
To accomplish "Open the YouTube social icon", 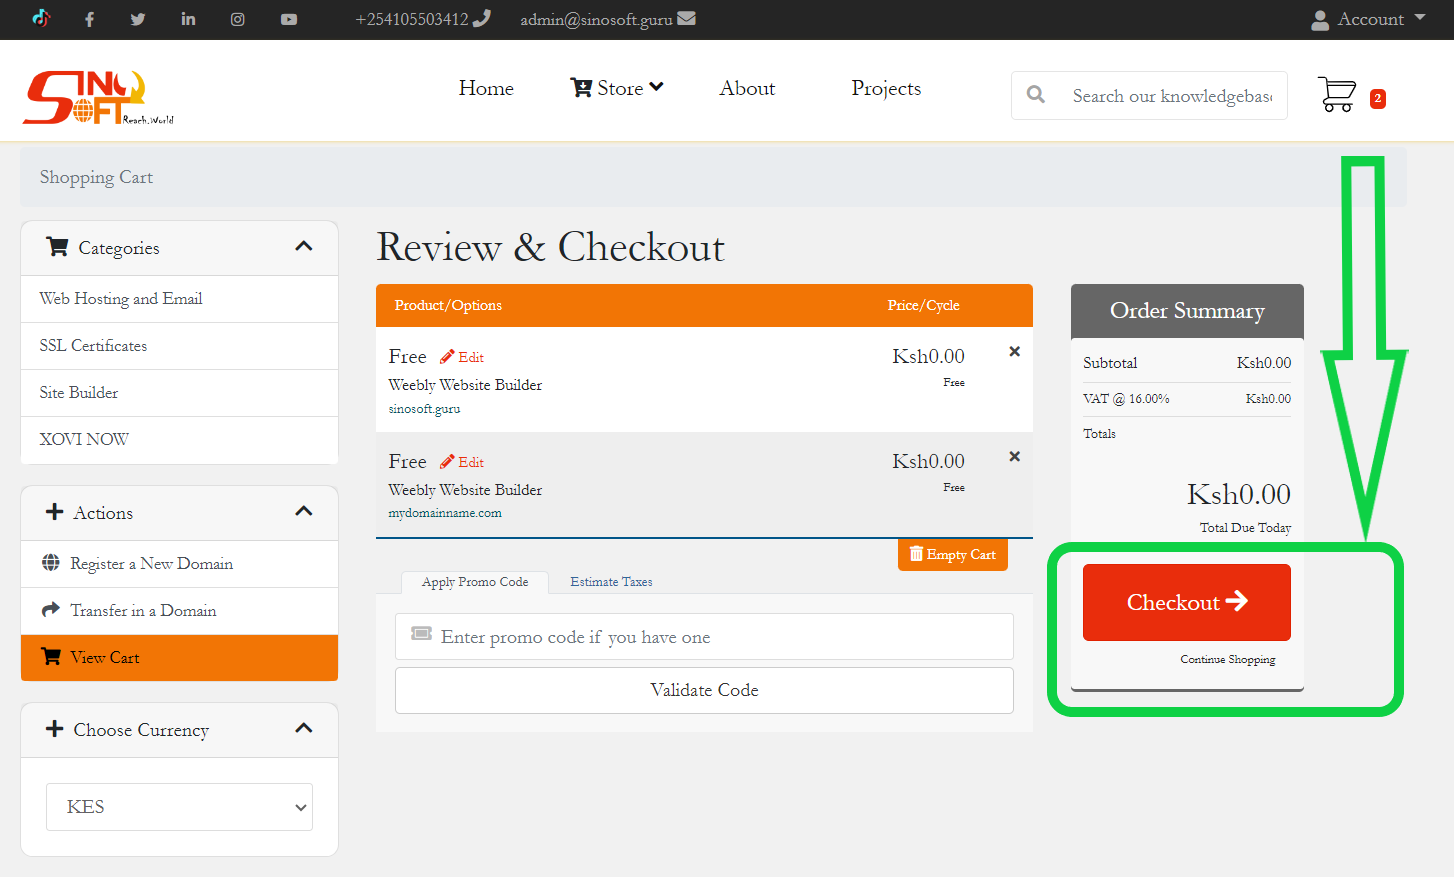I will [x=289, y=19].
